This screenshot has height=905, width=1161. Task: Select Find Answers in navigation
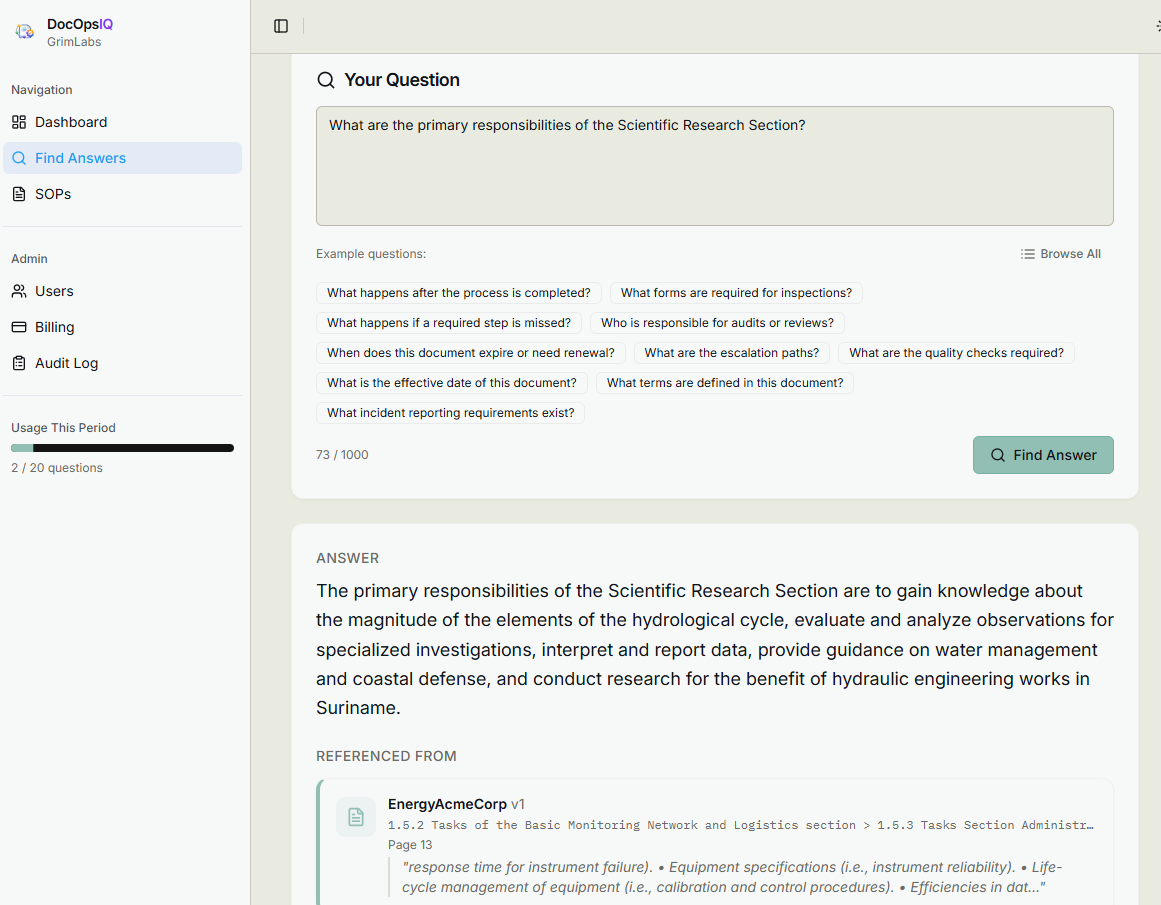122,158
